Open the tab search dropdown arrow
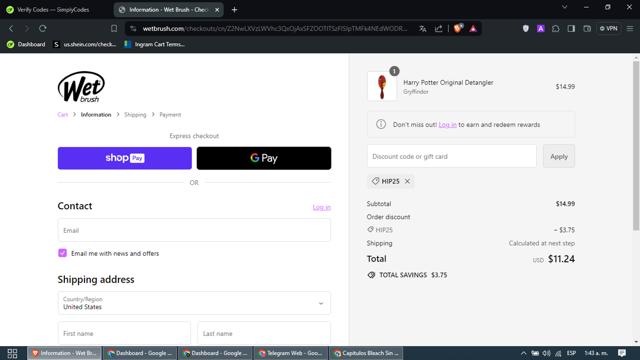Screen dimensions: 640x360 click(x=564, y=7)
